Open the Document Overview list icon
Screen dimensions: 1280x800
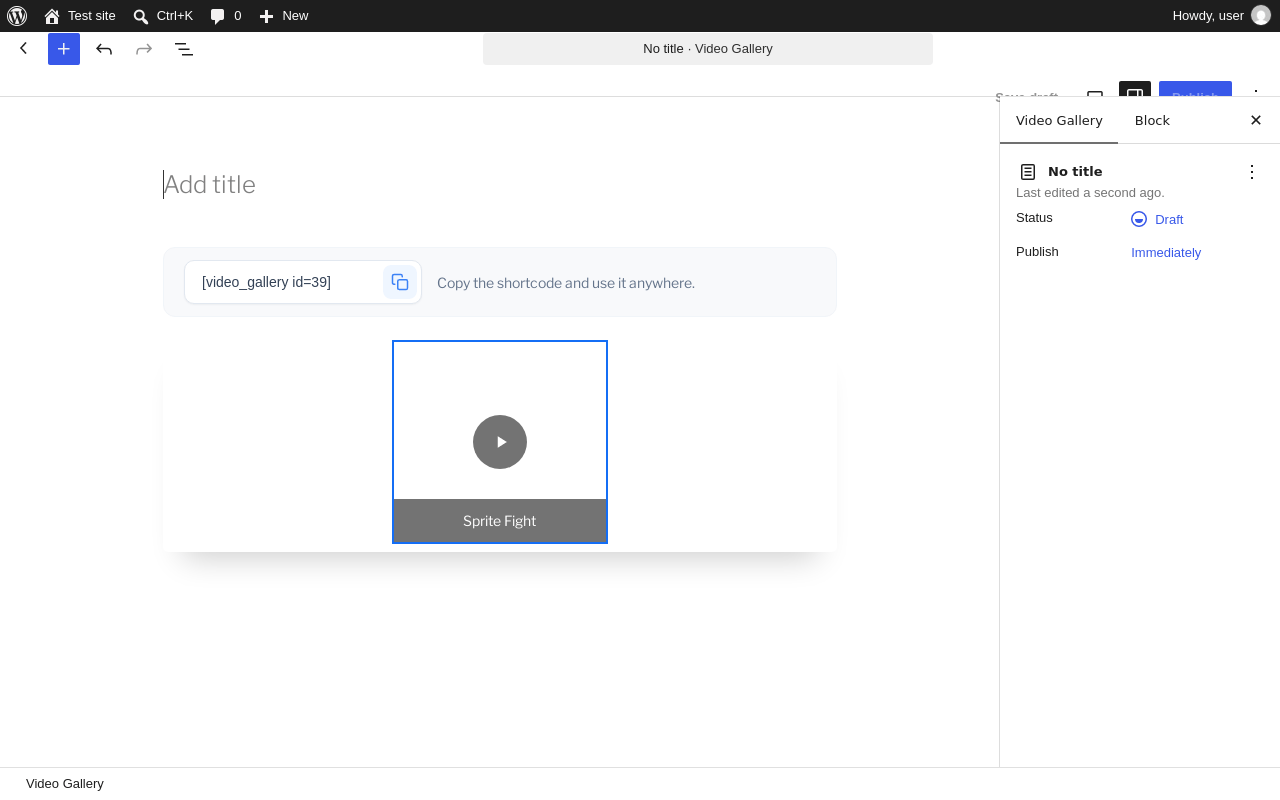pos(184,49)
